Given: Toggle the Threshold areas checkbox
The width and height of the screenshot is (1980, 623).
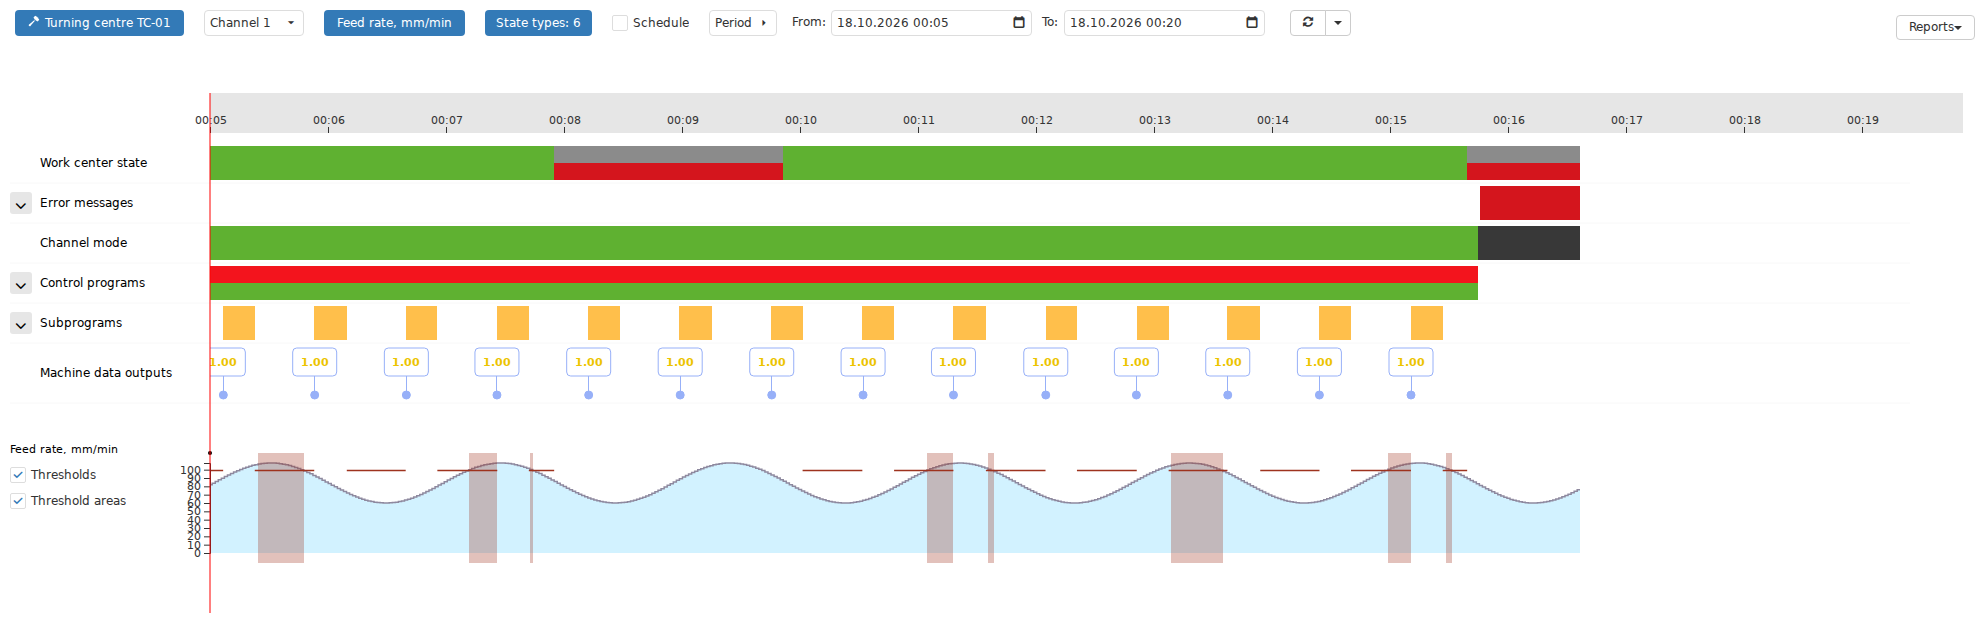Looking at the screenshot, I should click(18, 501).
